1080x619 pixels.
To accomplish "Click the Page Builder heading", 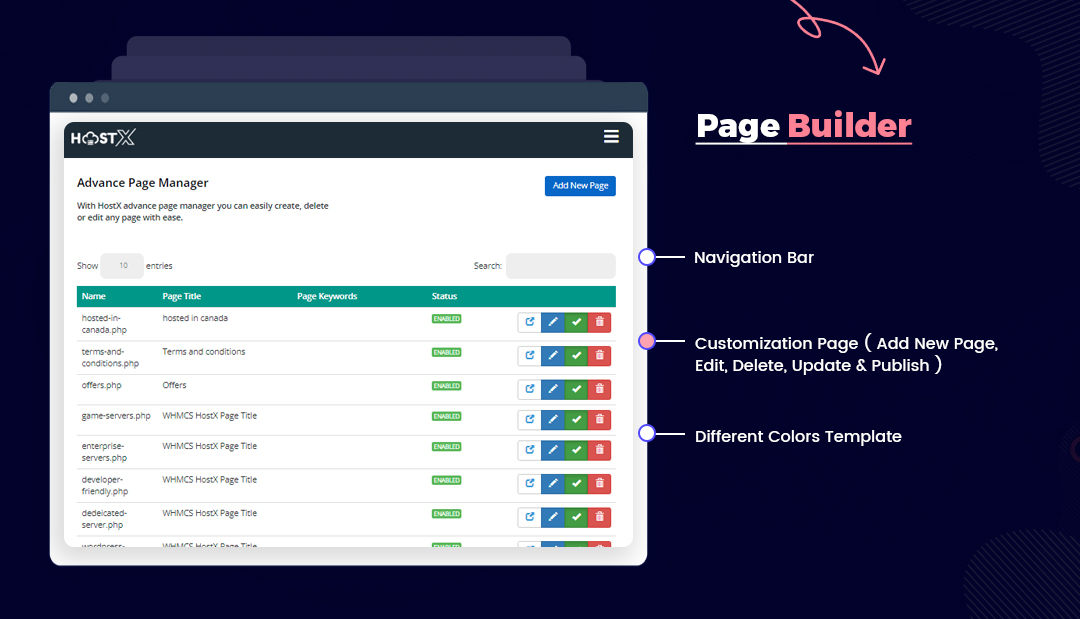I will (804, 126).
